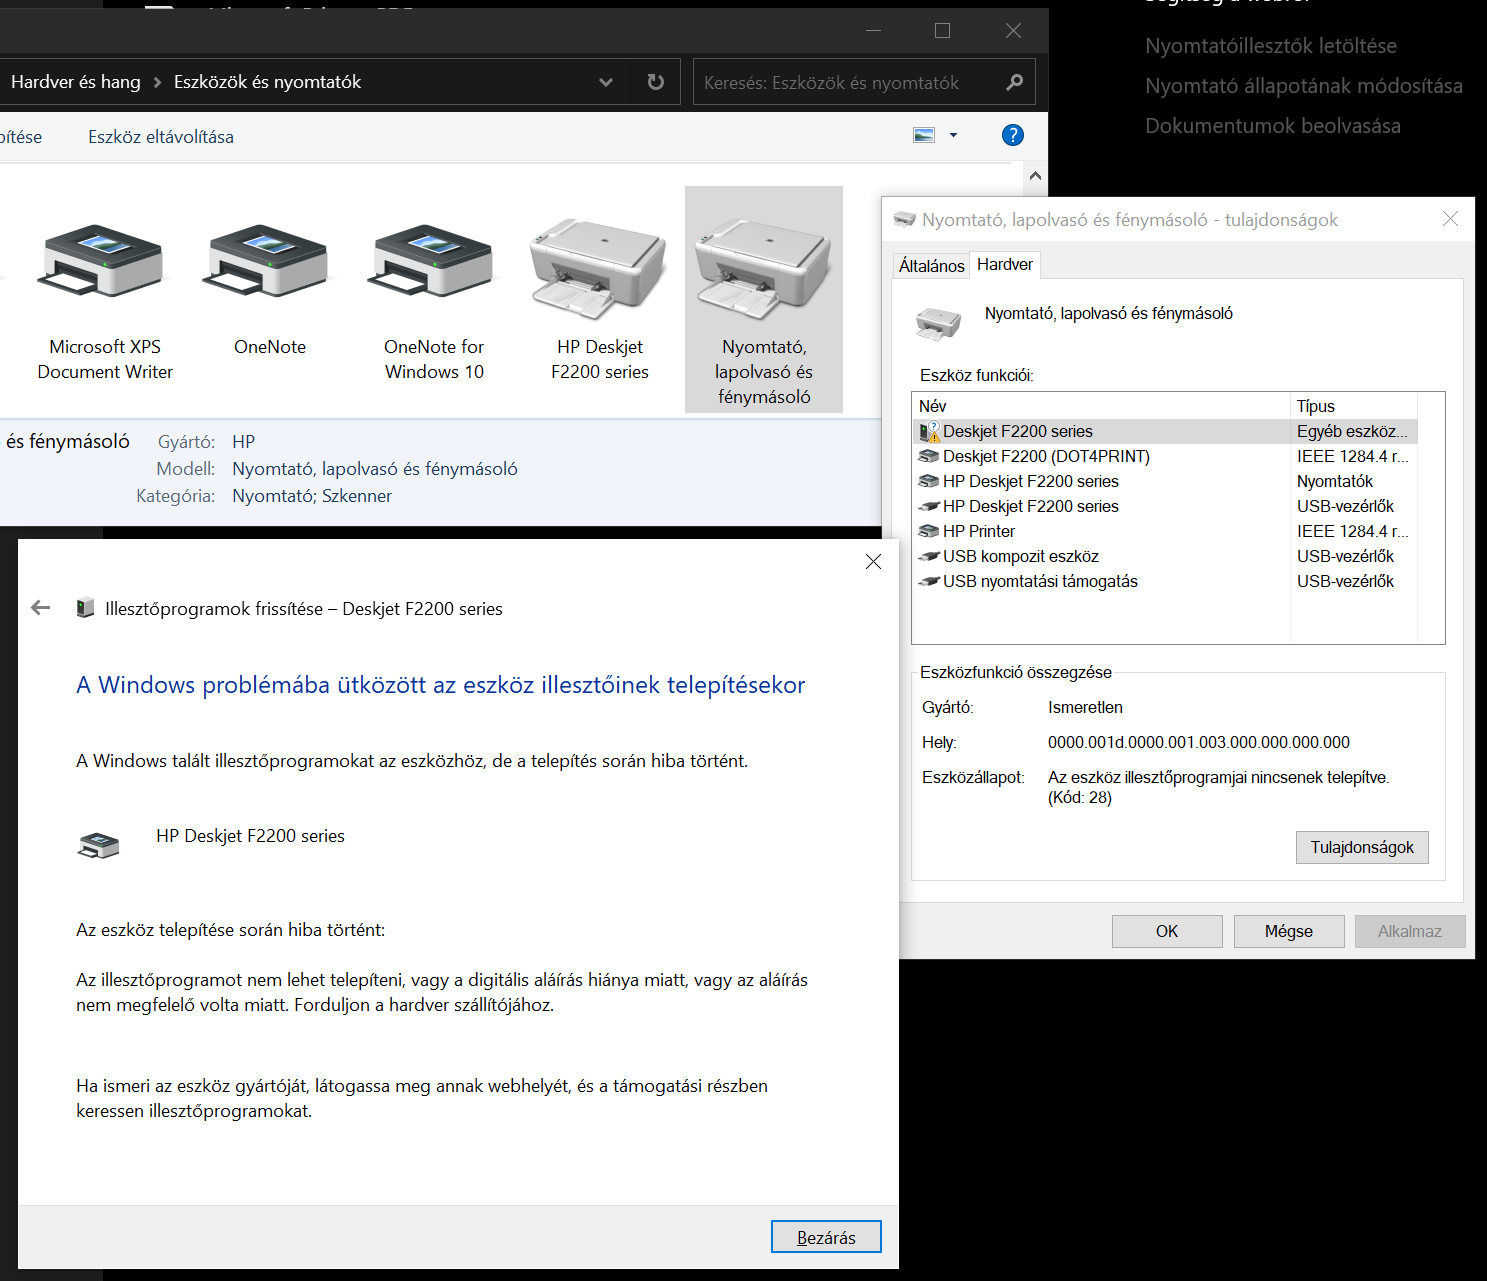The width and height of the screenshot is (1487, 1281).
Task: Select HP Deskjet F2200 series Nyomtatók row
Action: tap(1167, 481)
